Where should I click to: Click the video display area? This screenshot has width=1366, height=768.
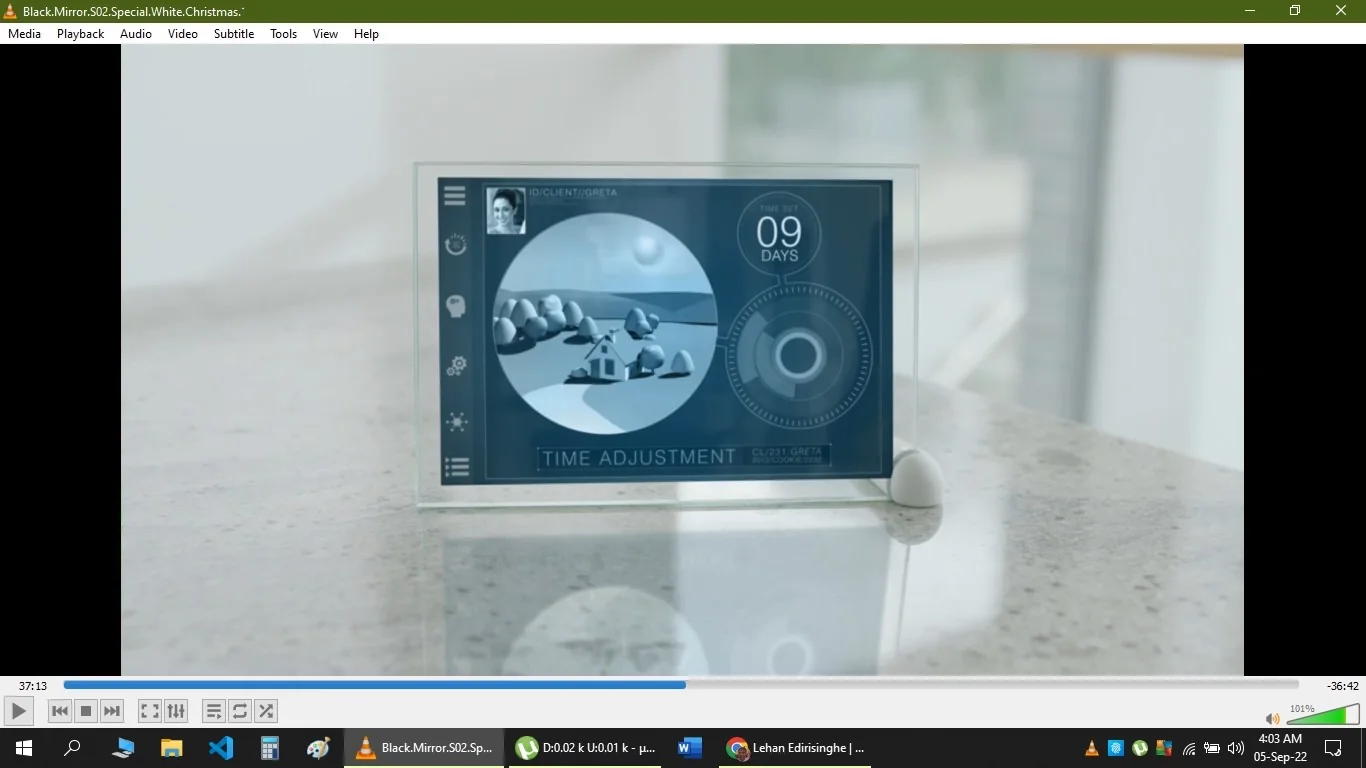(x=682, y=360)
